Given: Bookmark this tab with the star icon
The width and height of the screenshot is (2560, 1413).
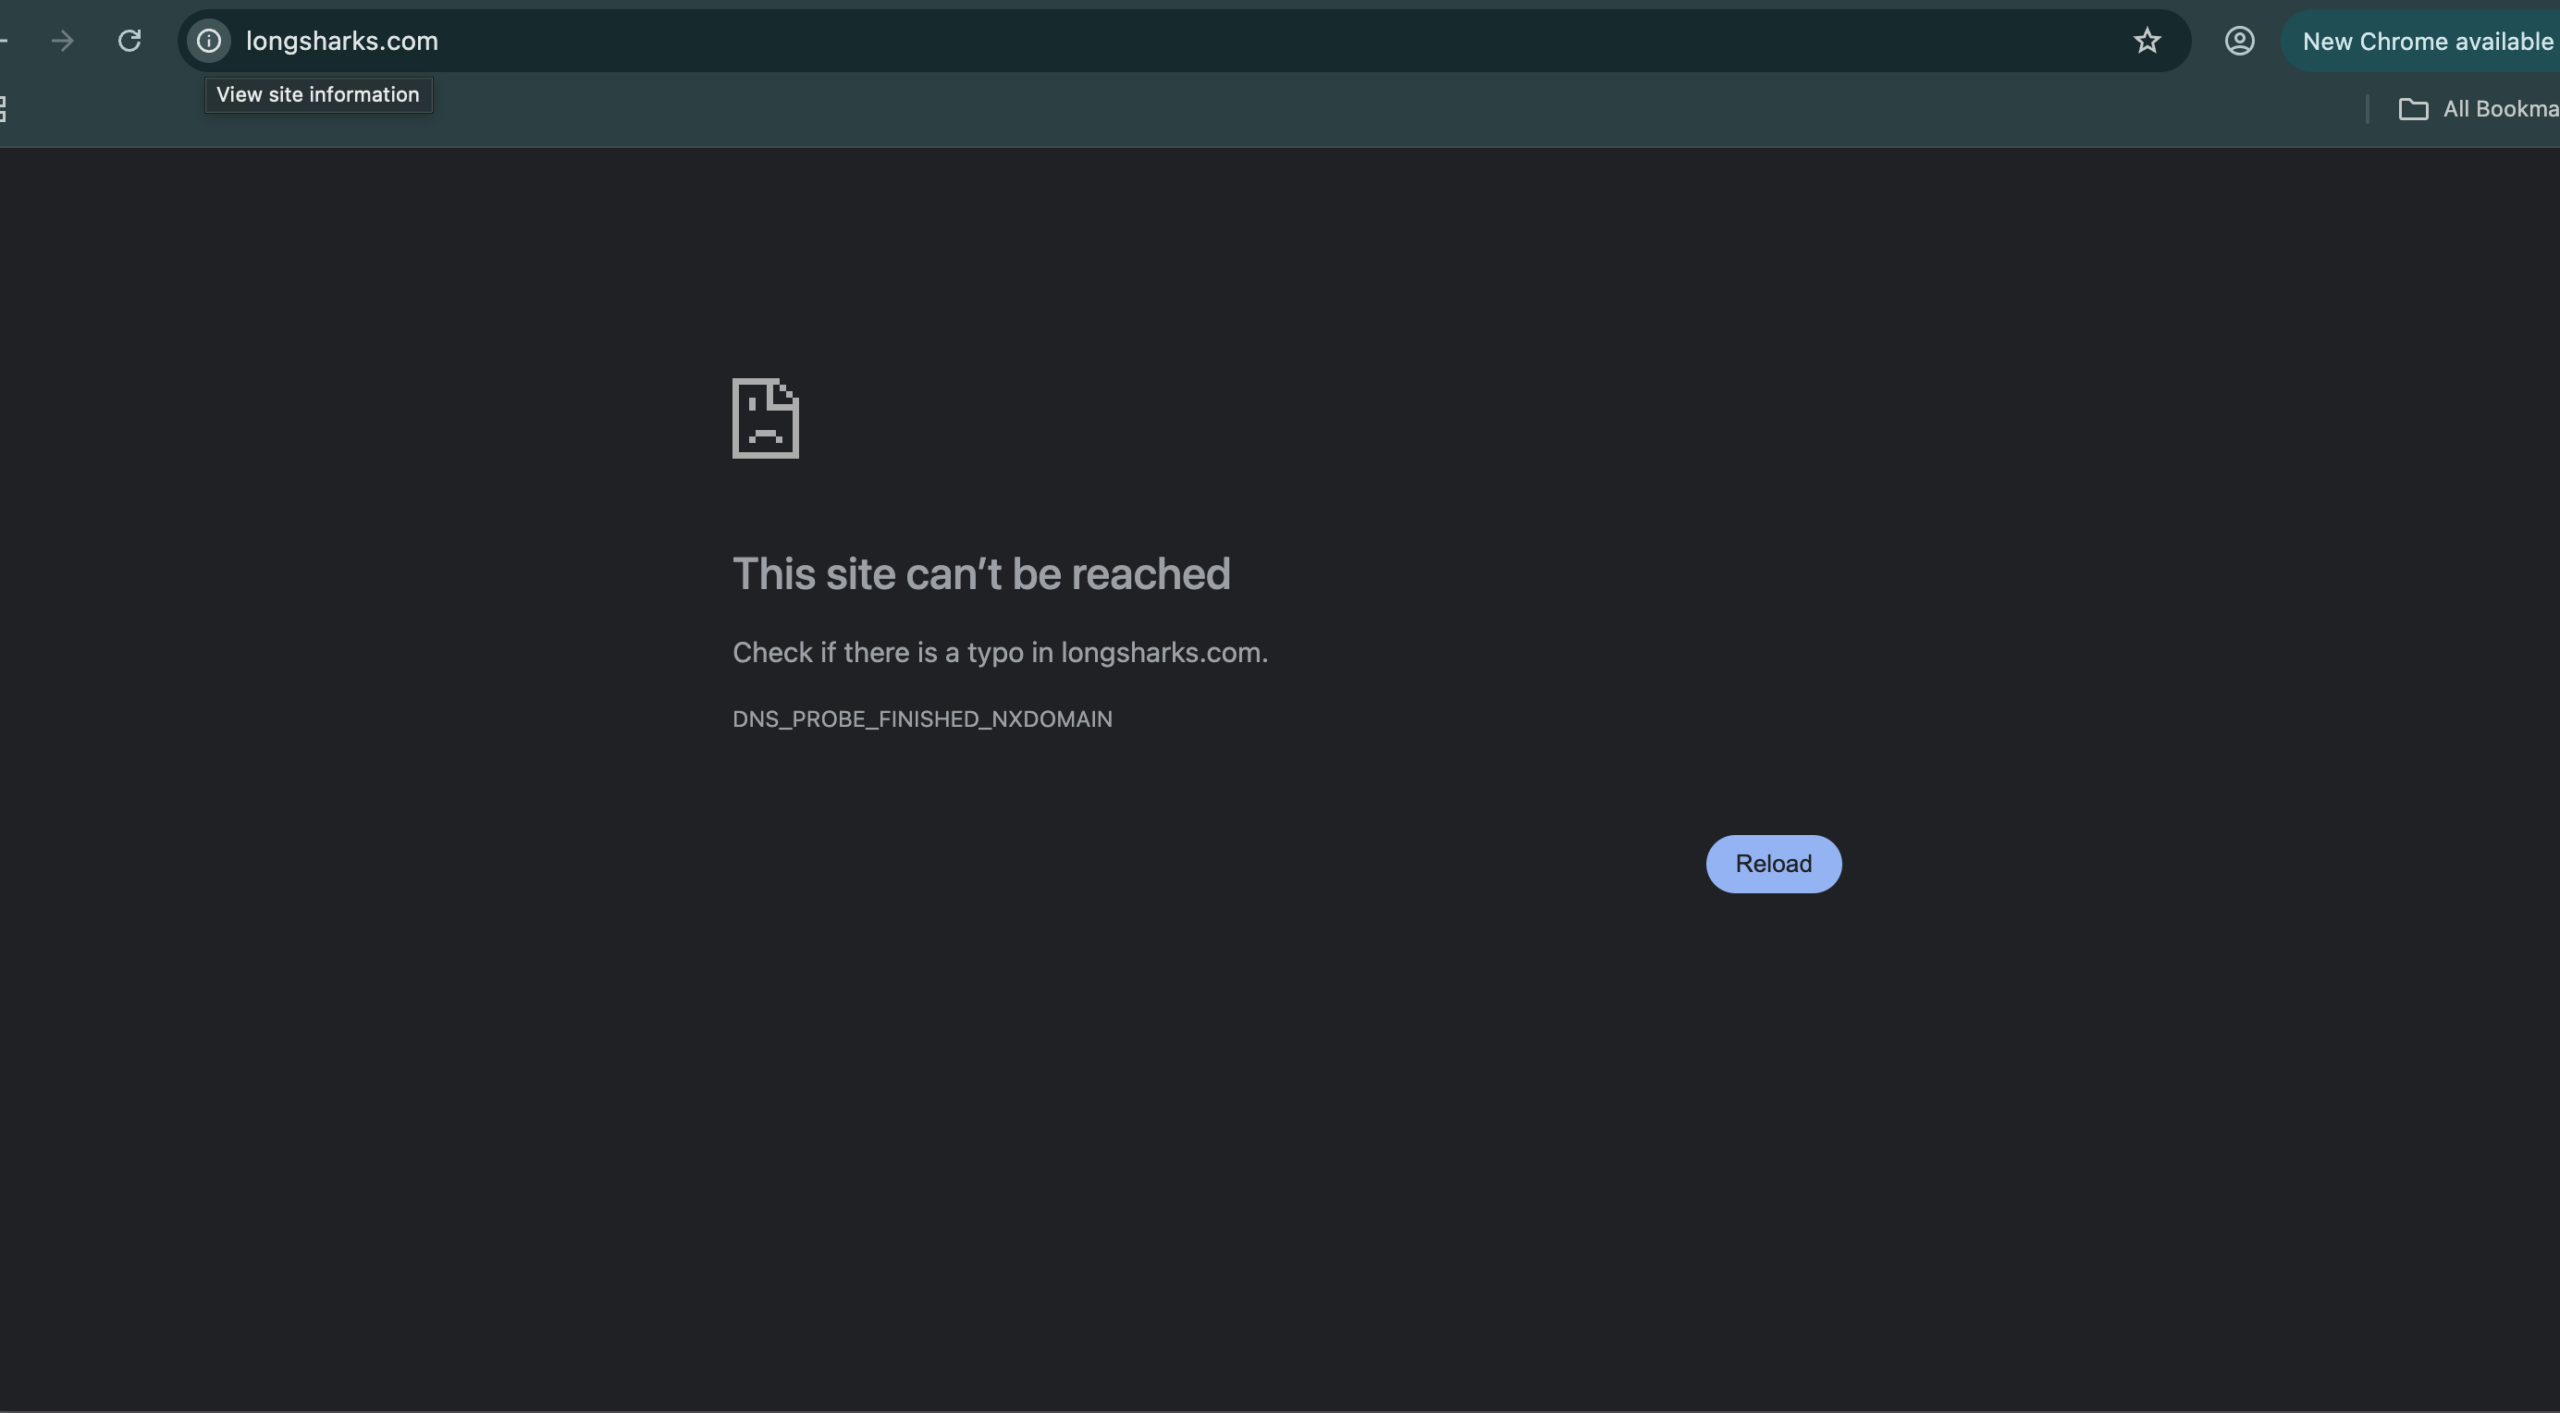Looking at the screenshot, I should pyautogui.click(x=2146, y=41).
